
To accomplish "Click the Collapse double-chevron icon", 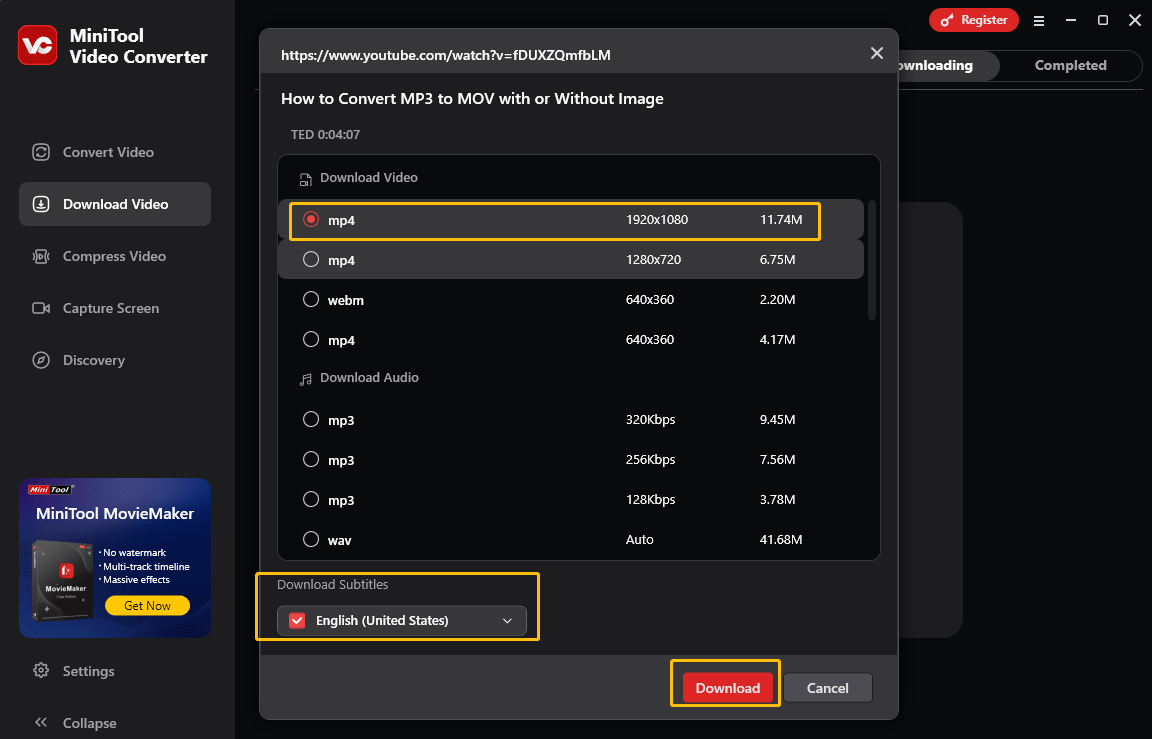I will [x=41, y=722].
